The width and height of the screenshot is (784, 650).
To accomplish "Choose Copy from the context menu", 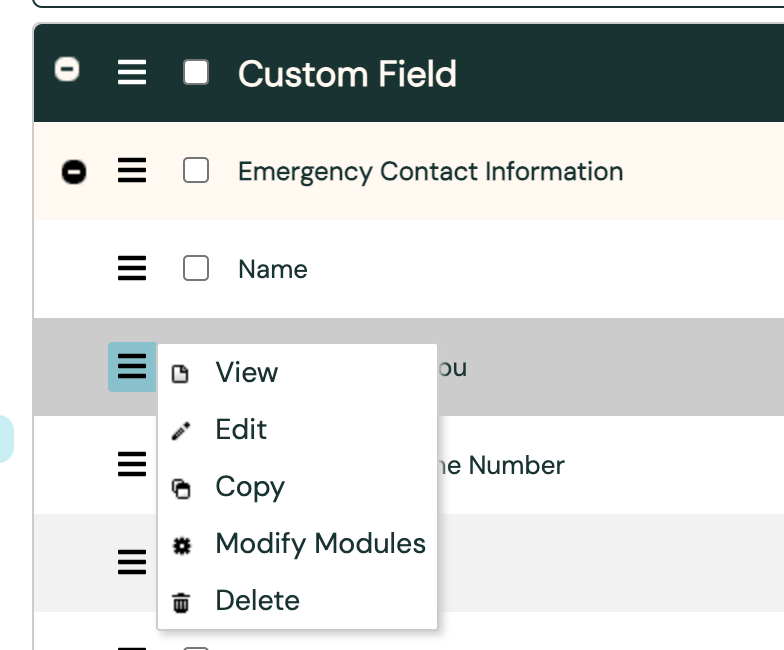I will point(250,487).
